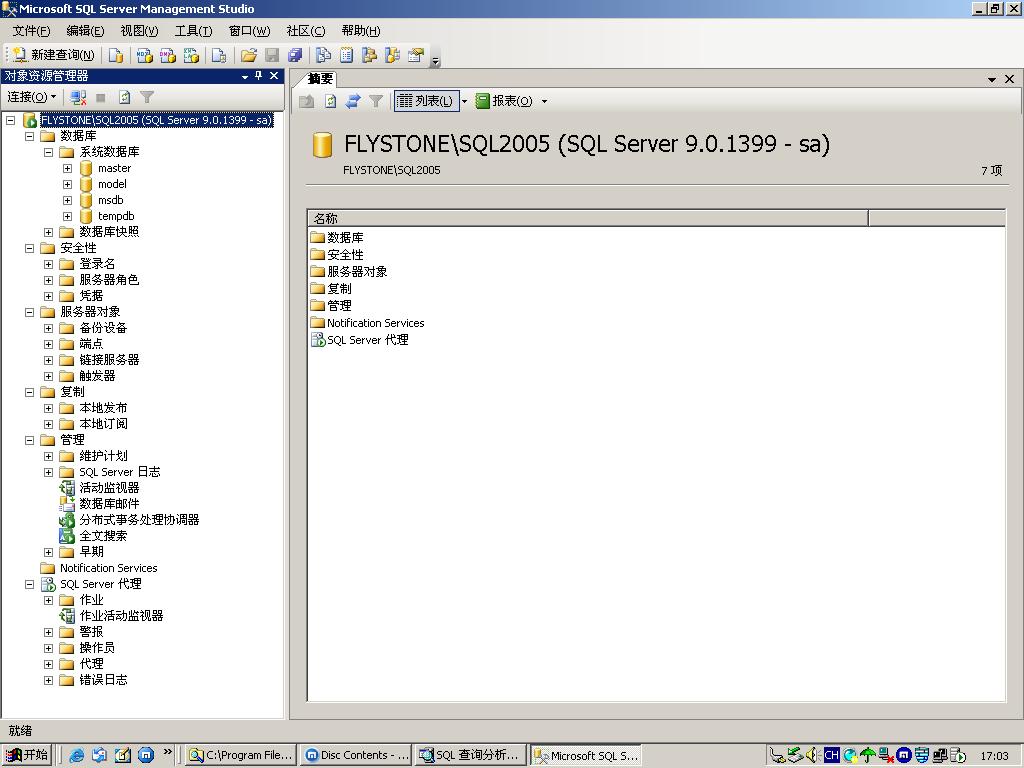1024x768 pixels.
Task: Expand the tempdb database node
Action: click(x=67, y=216)
